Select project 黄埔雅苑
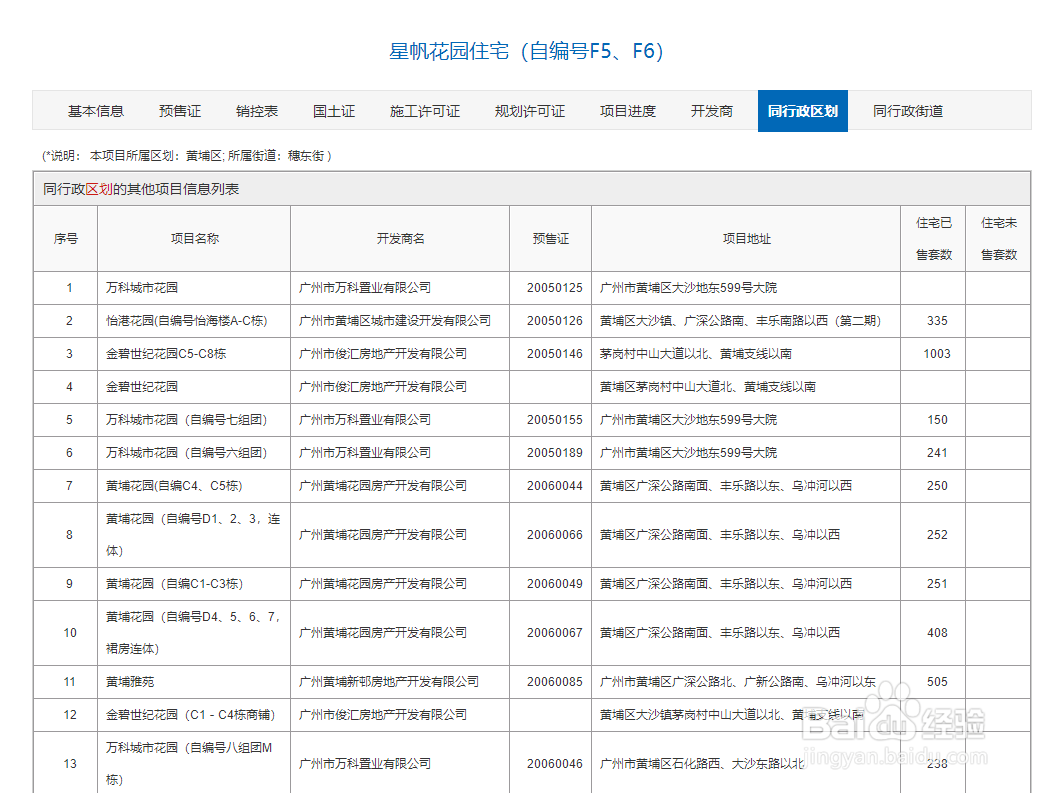This screenshot has height=793, width=1045. point(130,682)
